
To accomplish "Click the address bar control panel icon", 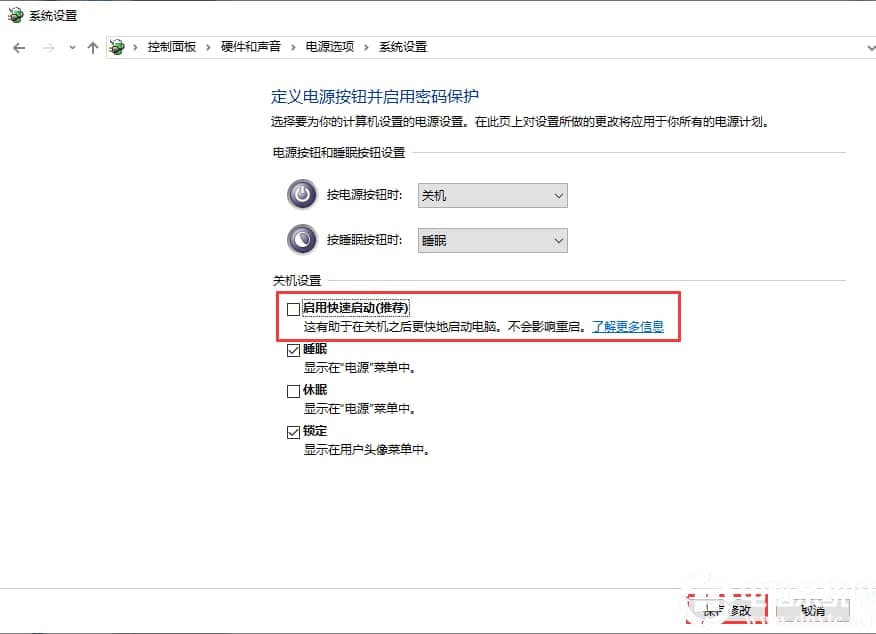I will (x=117, y=47).
